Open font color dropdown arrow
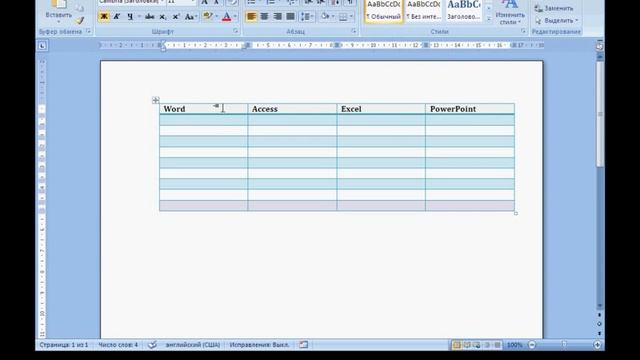The image size is (640, 360). [x=235, y=17]
